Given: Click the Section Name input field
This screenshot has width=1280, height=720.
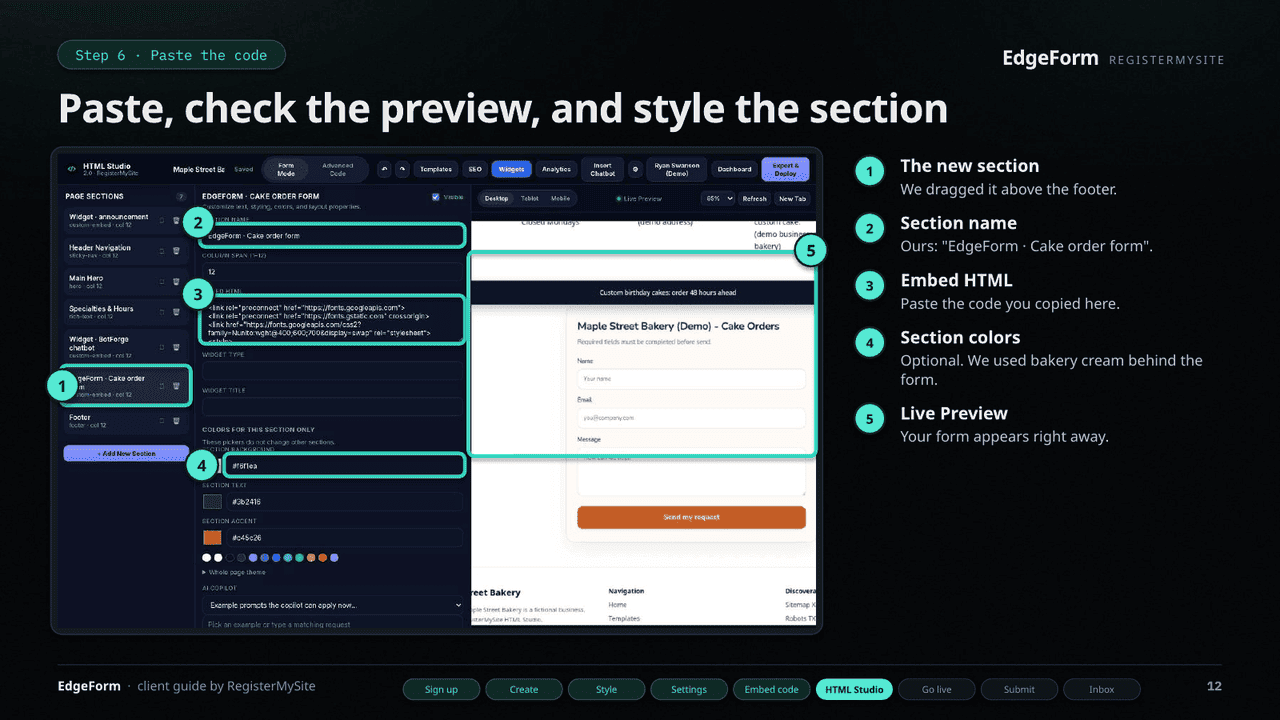Looking at the screenshot, I should [332, 236].
